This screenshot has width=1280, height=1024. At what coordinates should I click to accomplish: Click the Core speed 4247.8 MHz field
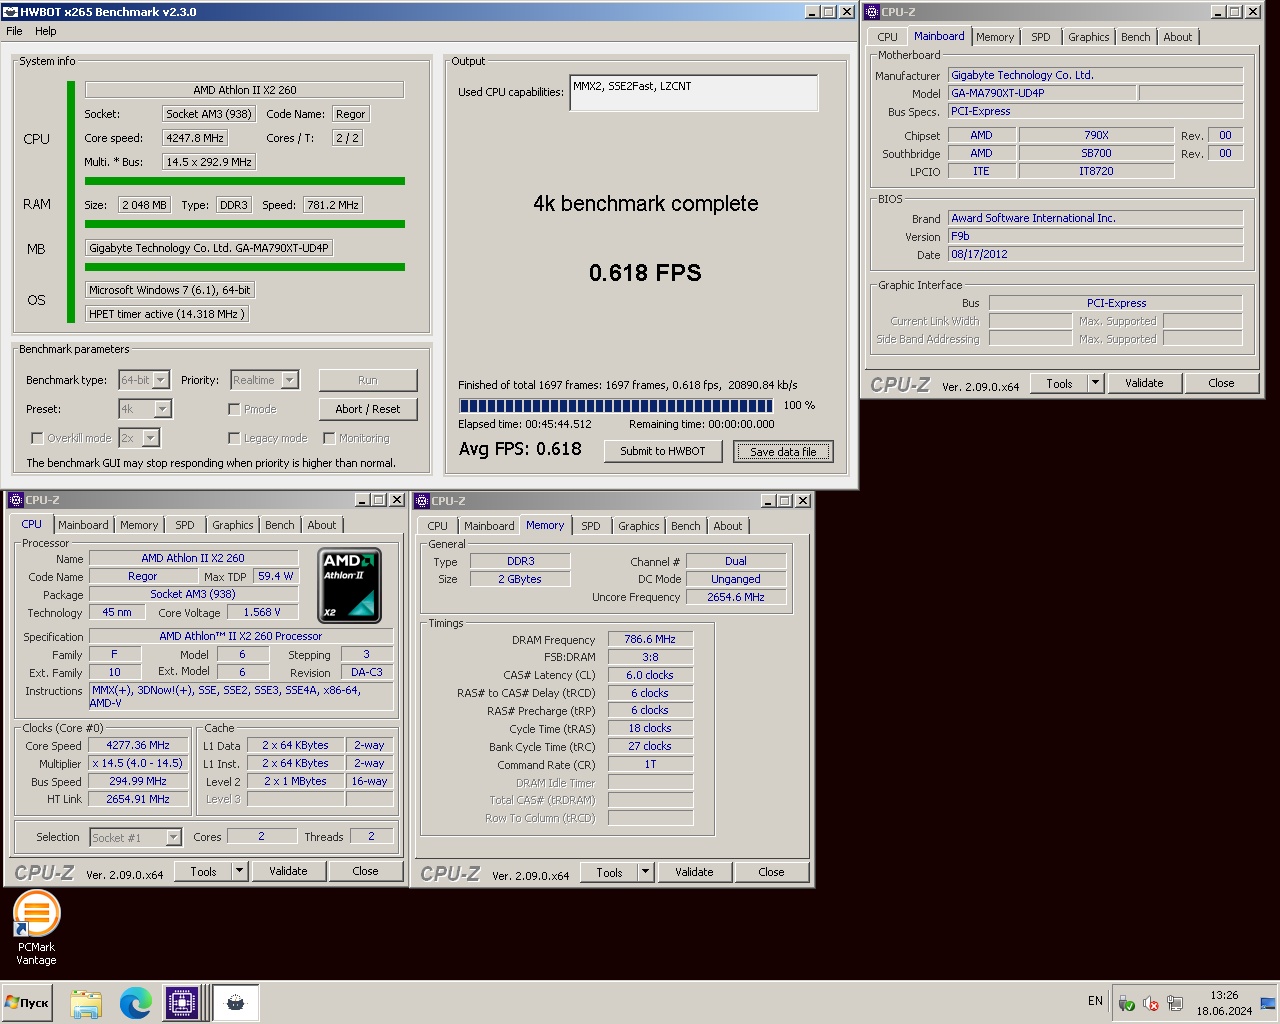pyautogui.click(x=196, y=138)
